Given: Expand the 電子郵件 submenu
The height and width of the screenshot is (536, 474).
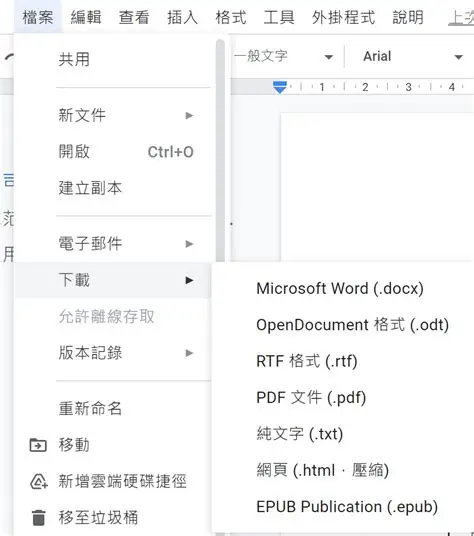Looking at the screenshot, I should coord(113,244).
